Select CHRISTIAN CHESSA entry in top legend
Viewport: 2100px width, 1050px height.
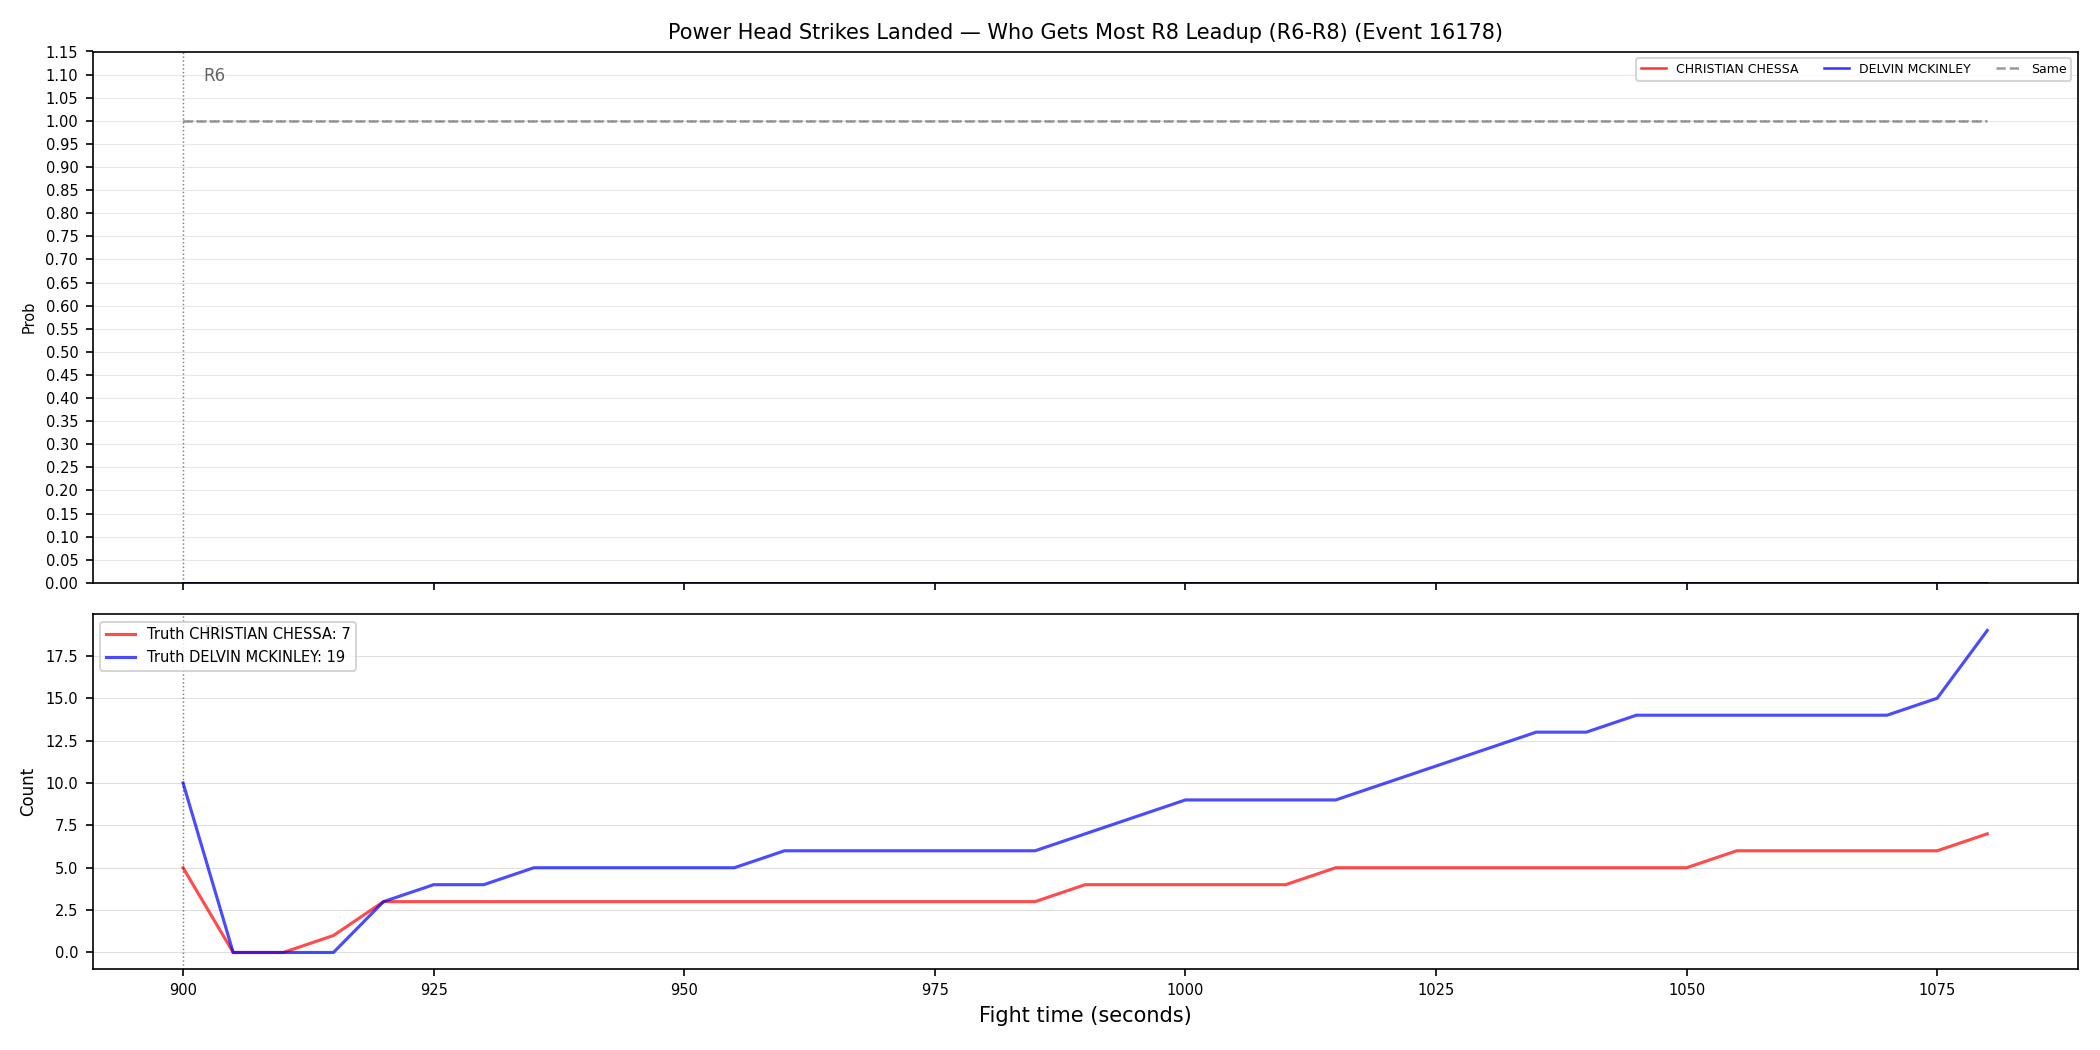pyautogui.click(x=1719, y=69)
